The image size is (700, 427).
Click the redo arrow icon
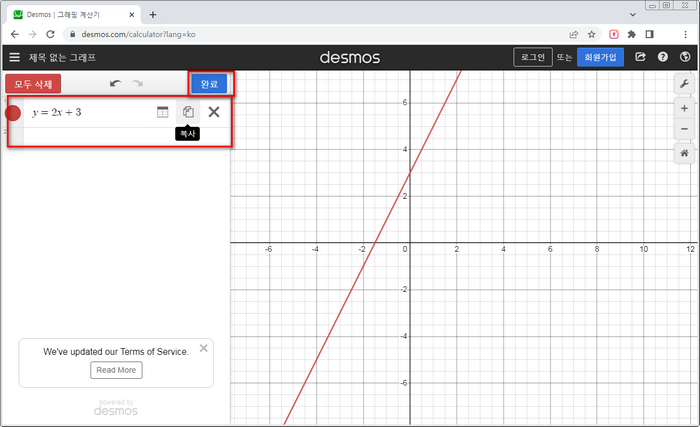pyautogui.click(x=137, y=84)
